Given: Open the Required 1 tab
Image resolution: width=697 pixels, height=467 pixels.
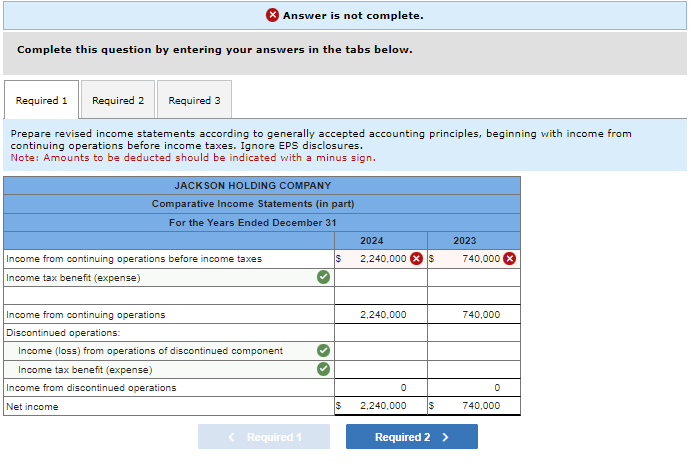Looking at the screenshot, I should (x=41, y=100).
